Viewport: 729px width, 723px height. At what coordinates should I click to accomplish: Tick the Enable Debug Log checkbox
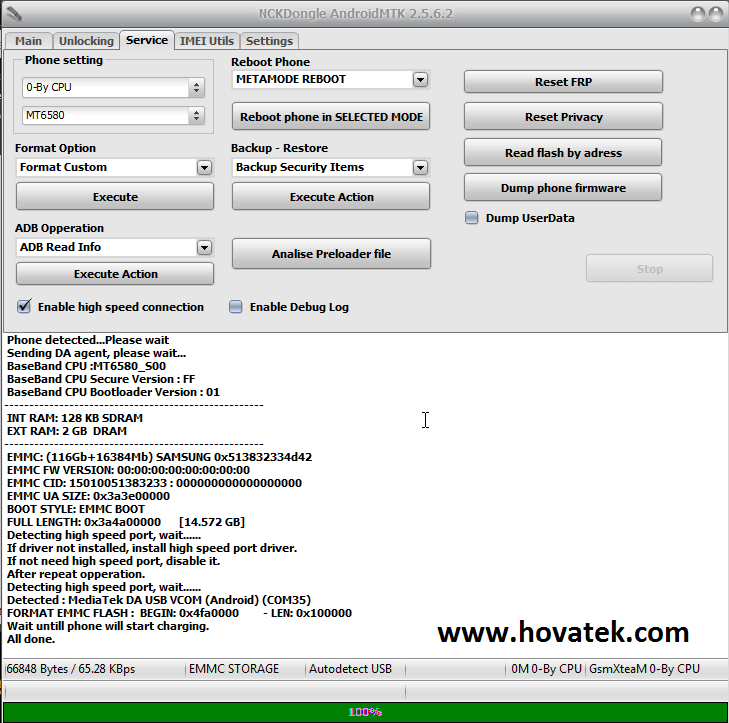pos(236,307)
